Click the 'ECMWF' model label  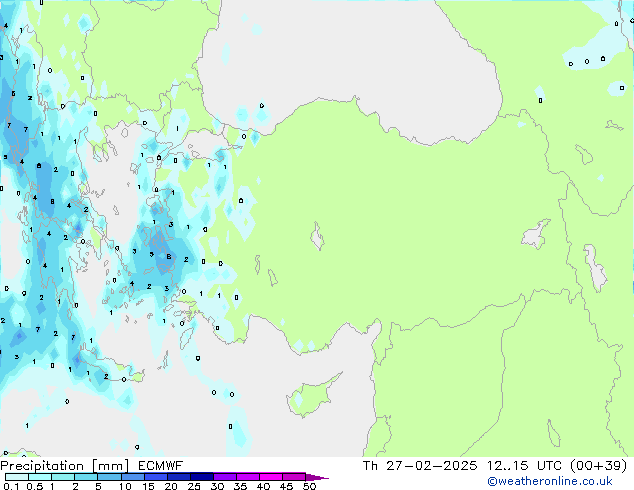[161, 466]
